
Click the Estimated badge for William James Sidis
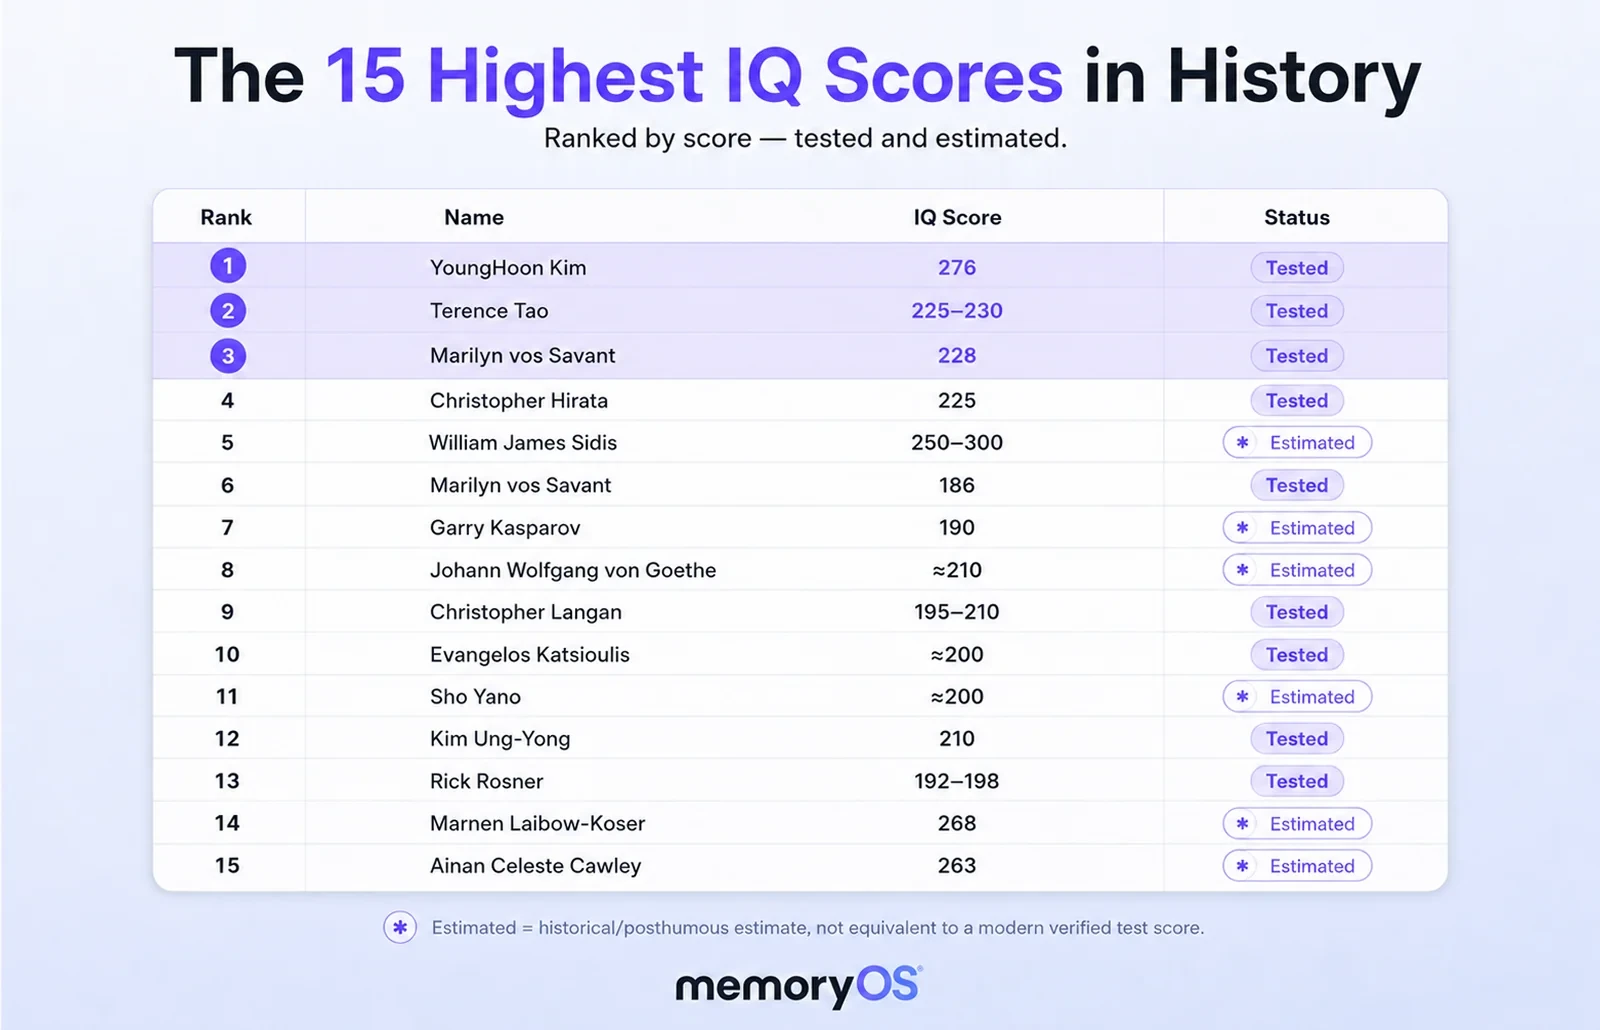(1297, 443)
